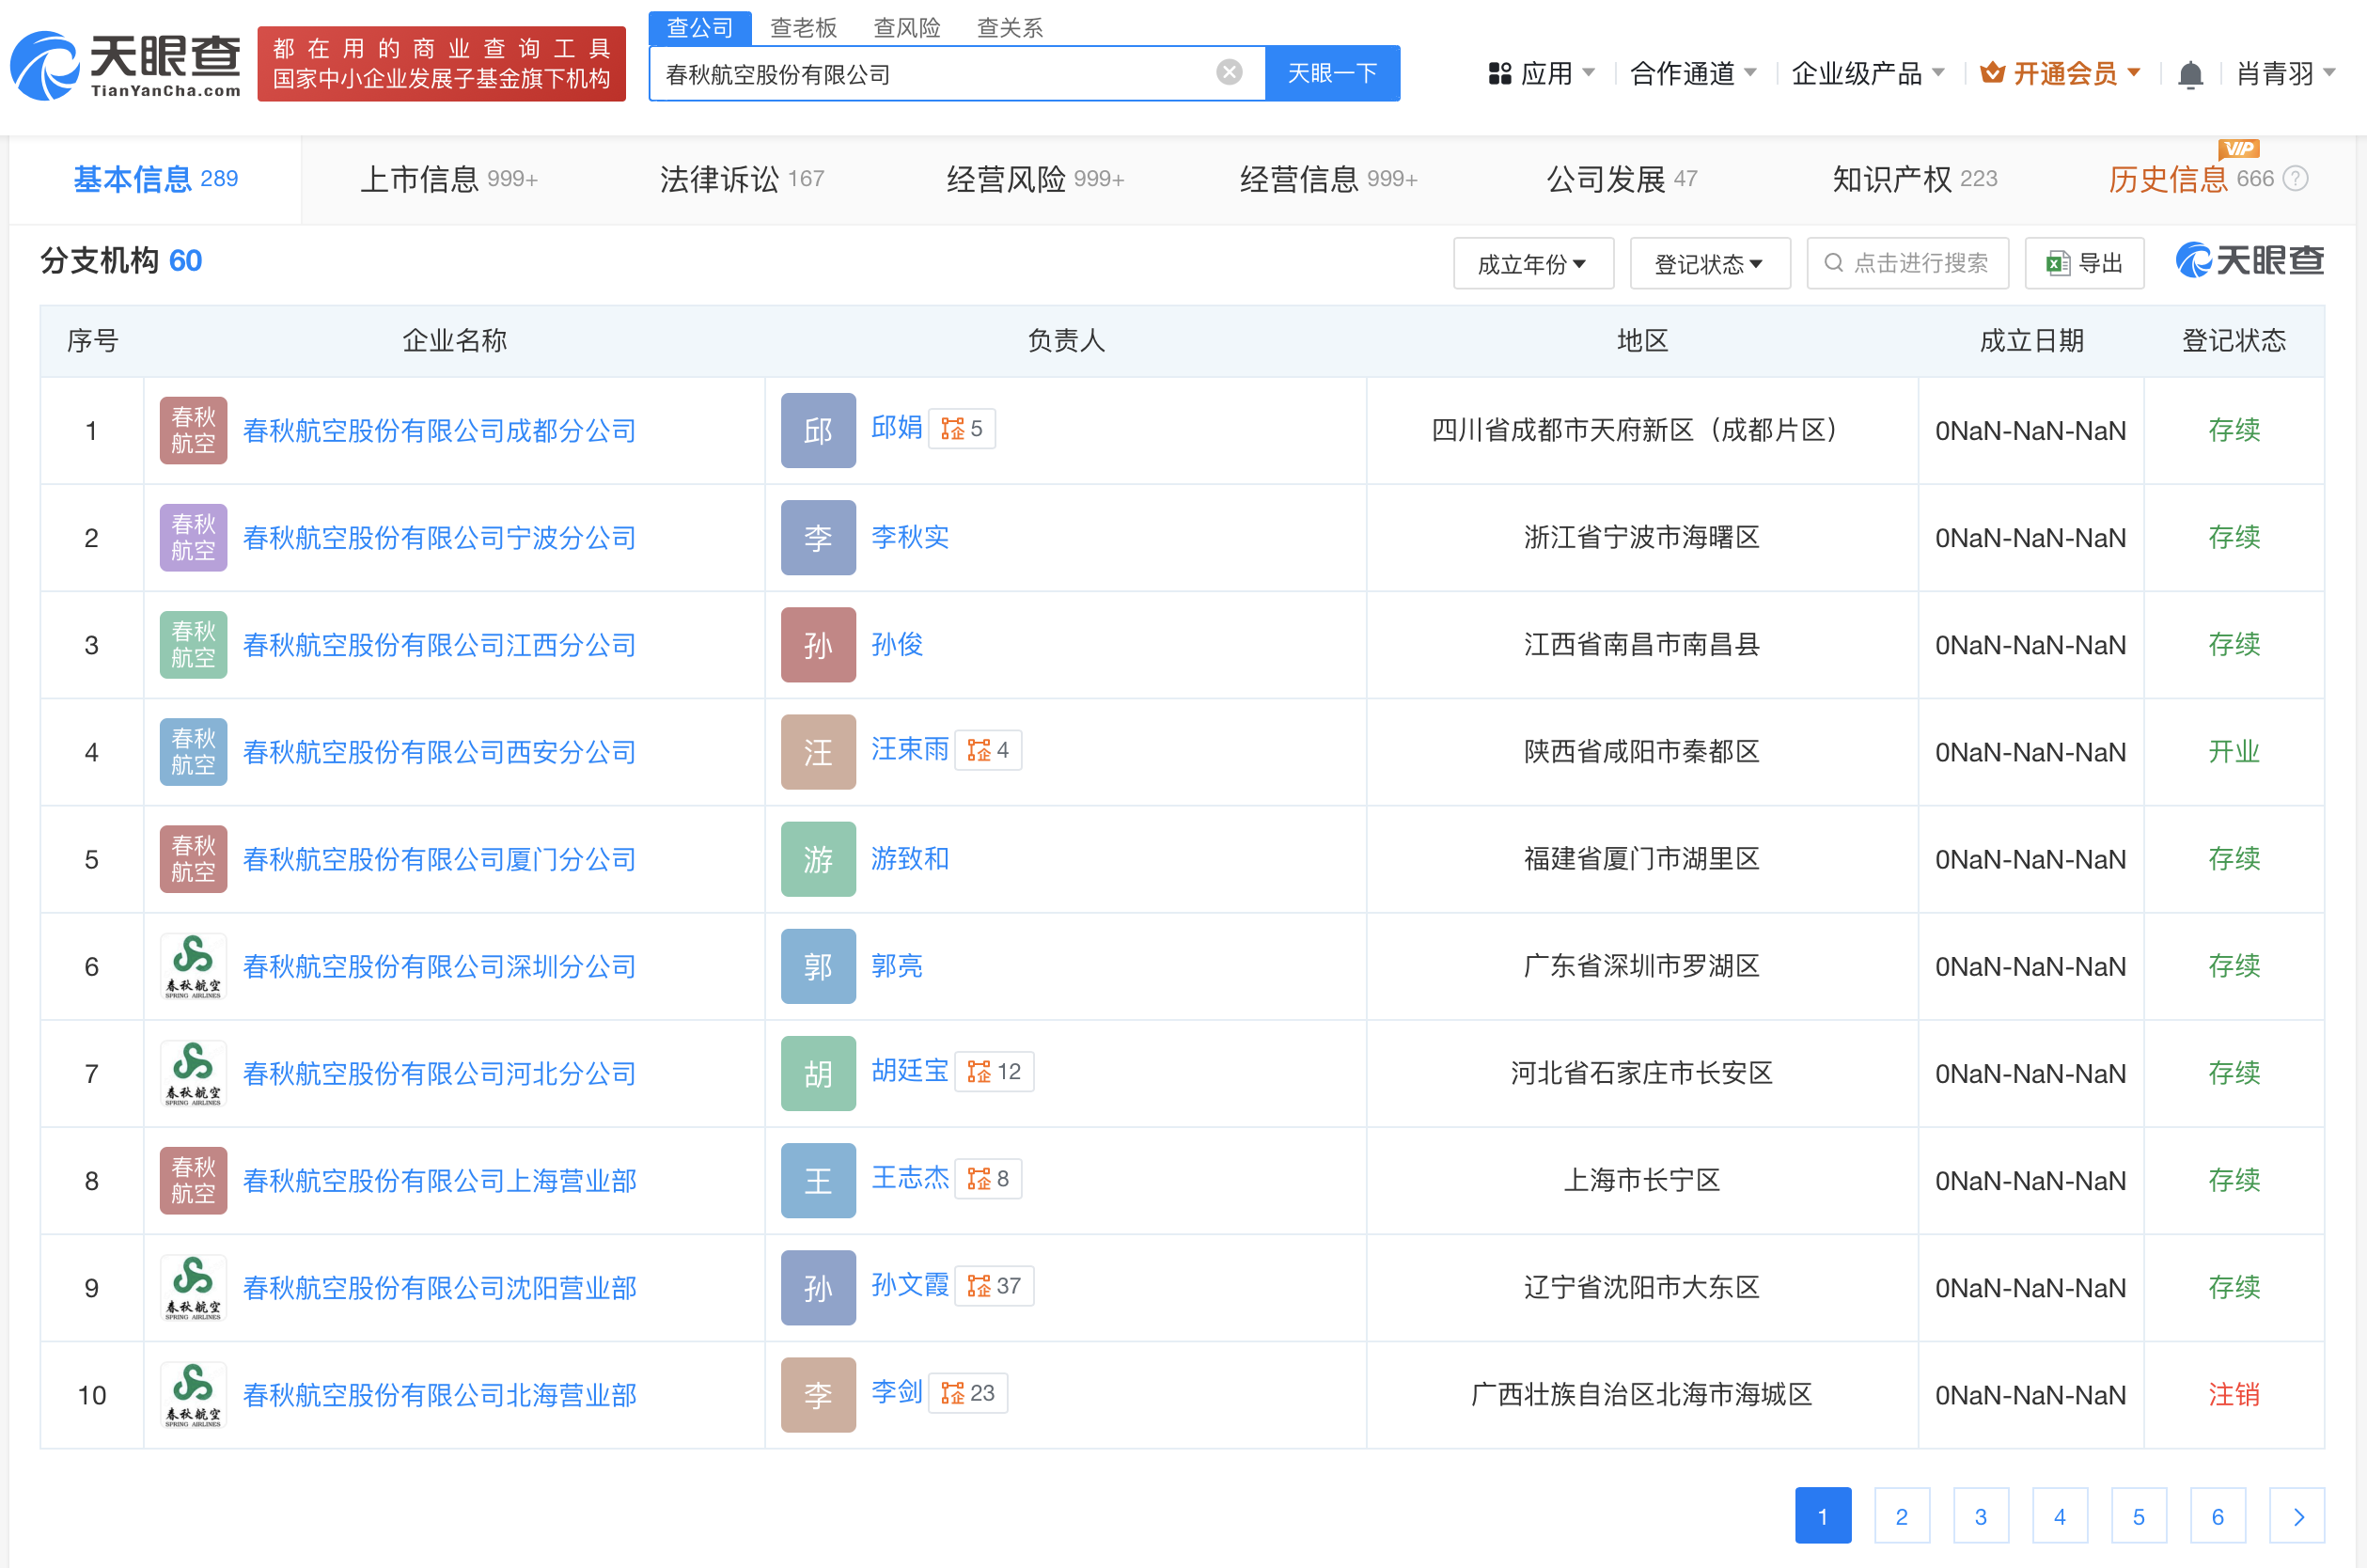Click the 胡 avatar for 胡廷宝
The width and height of the screenshot is (2367, 1568).
click(x=818, y=1073)
